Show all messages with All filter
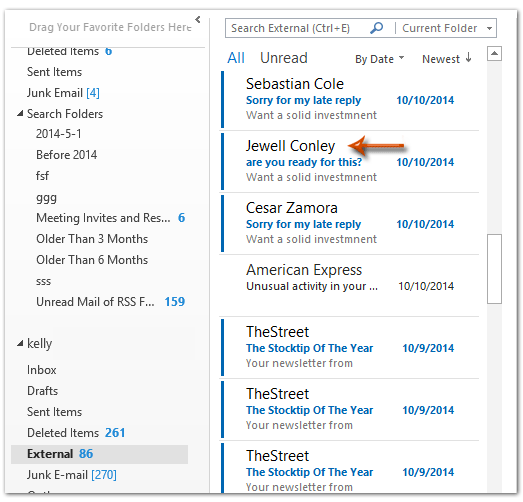The image size is (523, 502). tap(236, 58)
